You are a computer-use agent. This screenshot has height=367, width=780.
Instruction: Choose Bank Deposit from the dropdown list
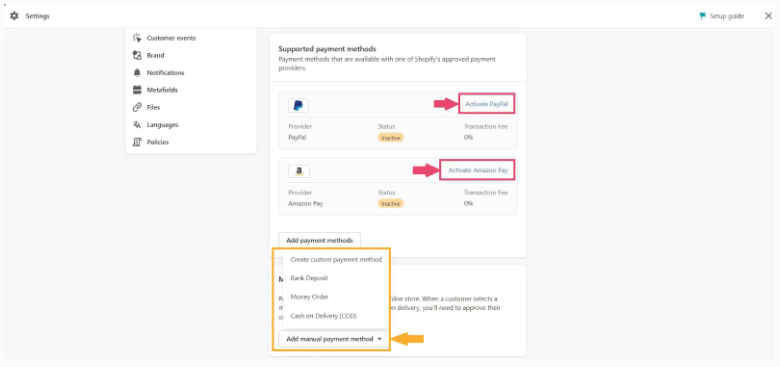309,278
